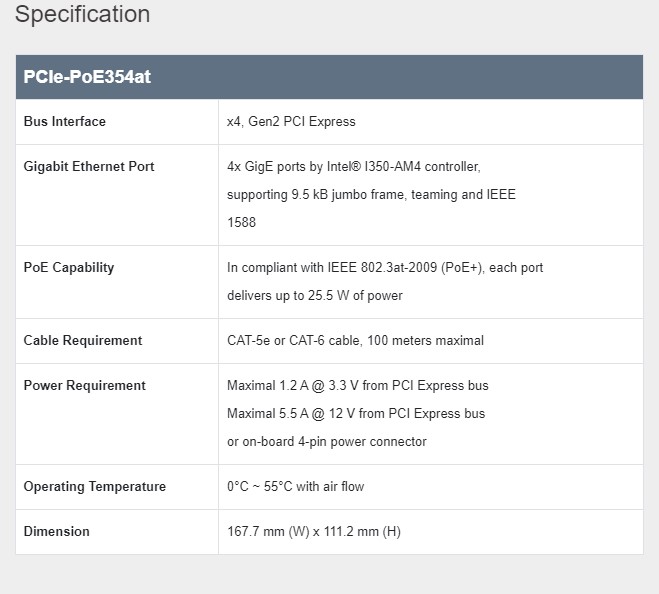Select the Maximal 1.2 A @ 3.3 V line
Image resolution: width=659 pixels, height=594 pixels.
(358, 386)
